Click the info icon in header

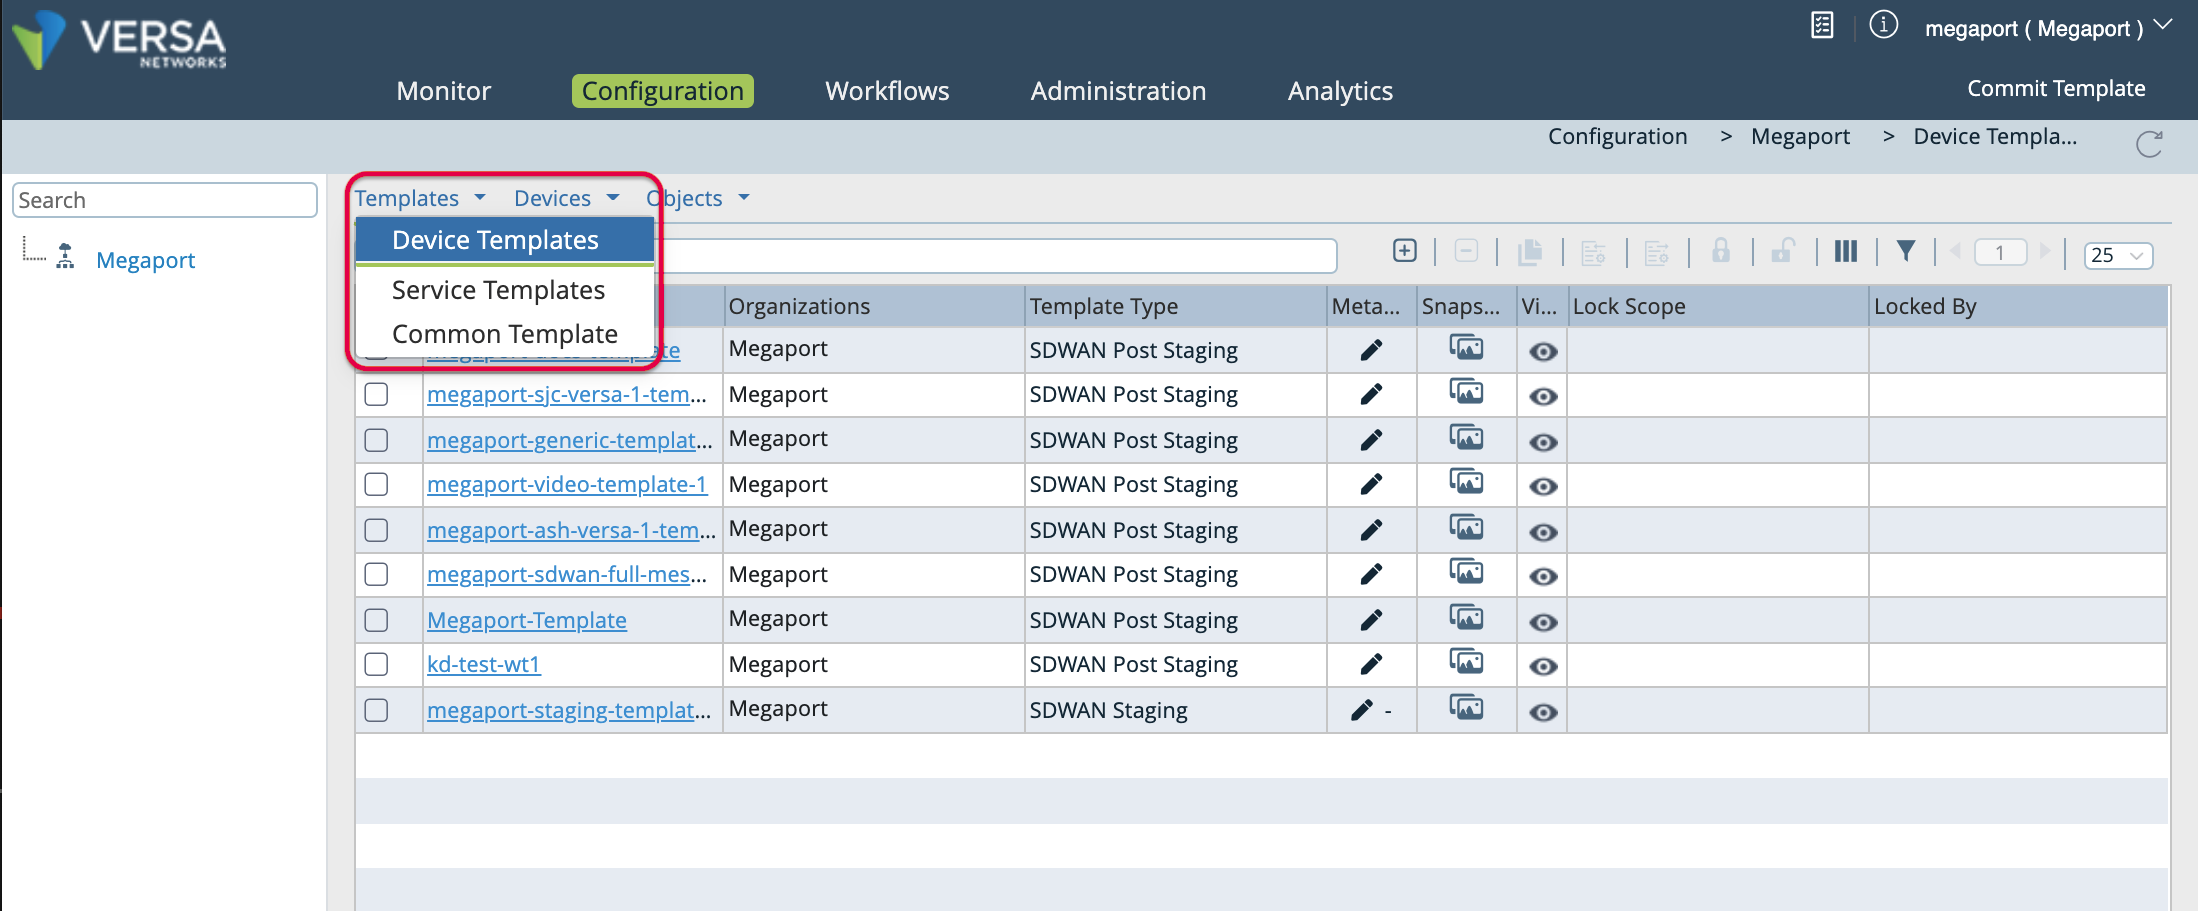(1883, 25)
